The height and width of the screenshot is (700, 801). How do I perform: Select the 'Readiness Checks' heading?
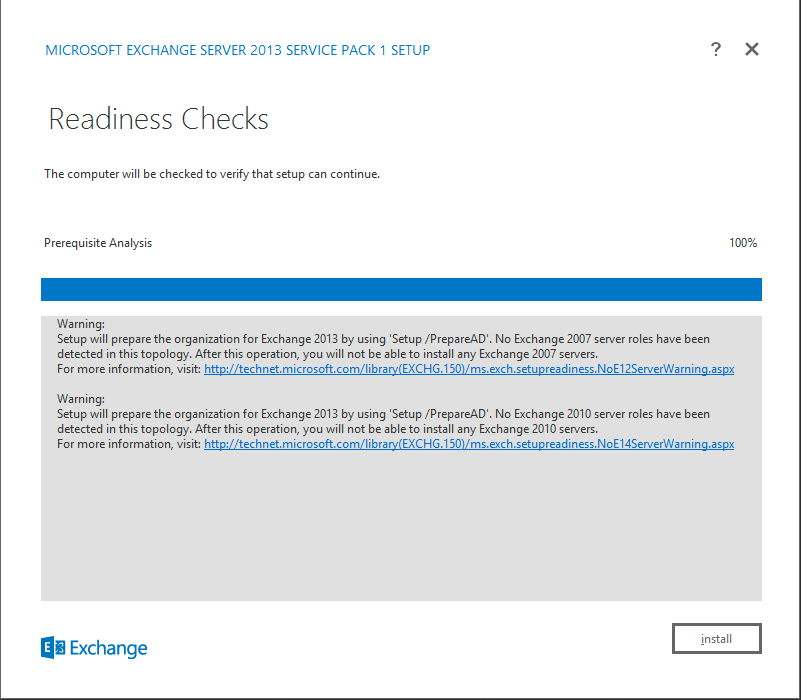tap(158, 119)
